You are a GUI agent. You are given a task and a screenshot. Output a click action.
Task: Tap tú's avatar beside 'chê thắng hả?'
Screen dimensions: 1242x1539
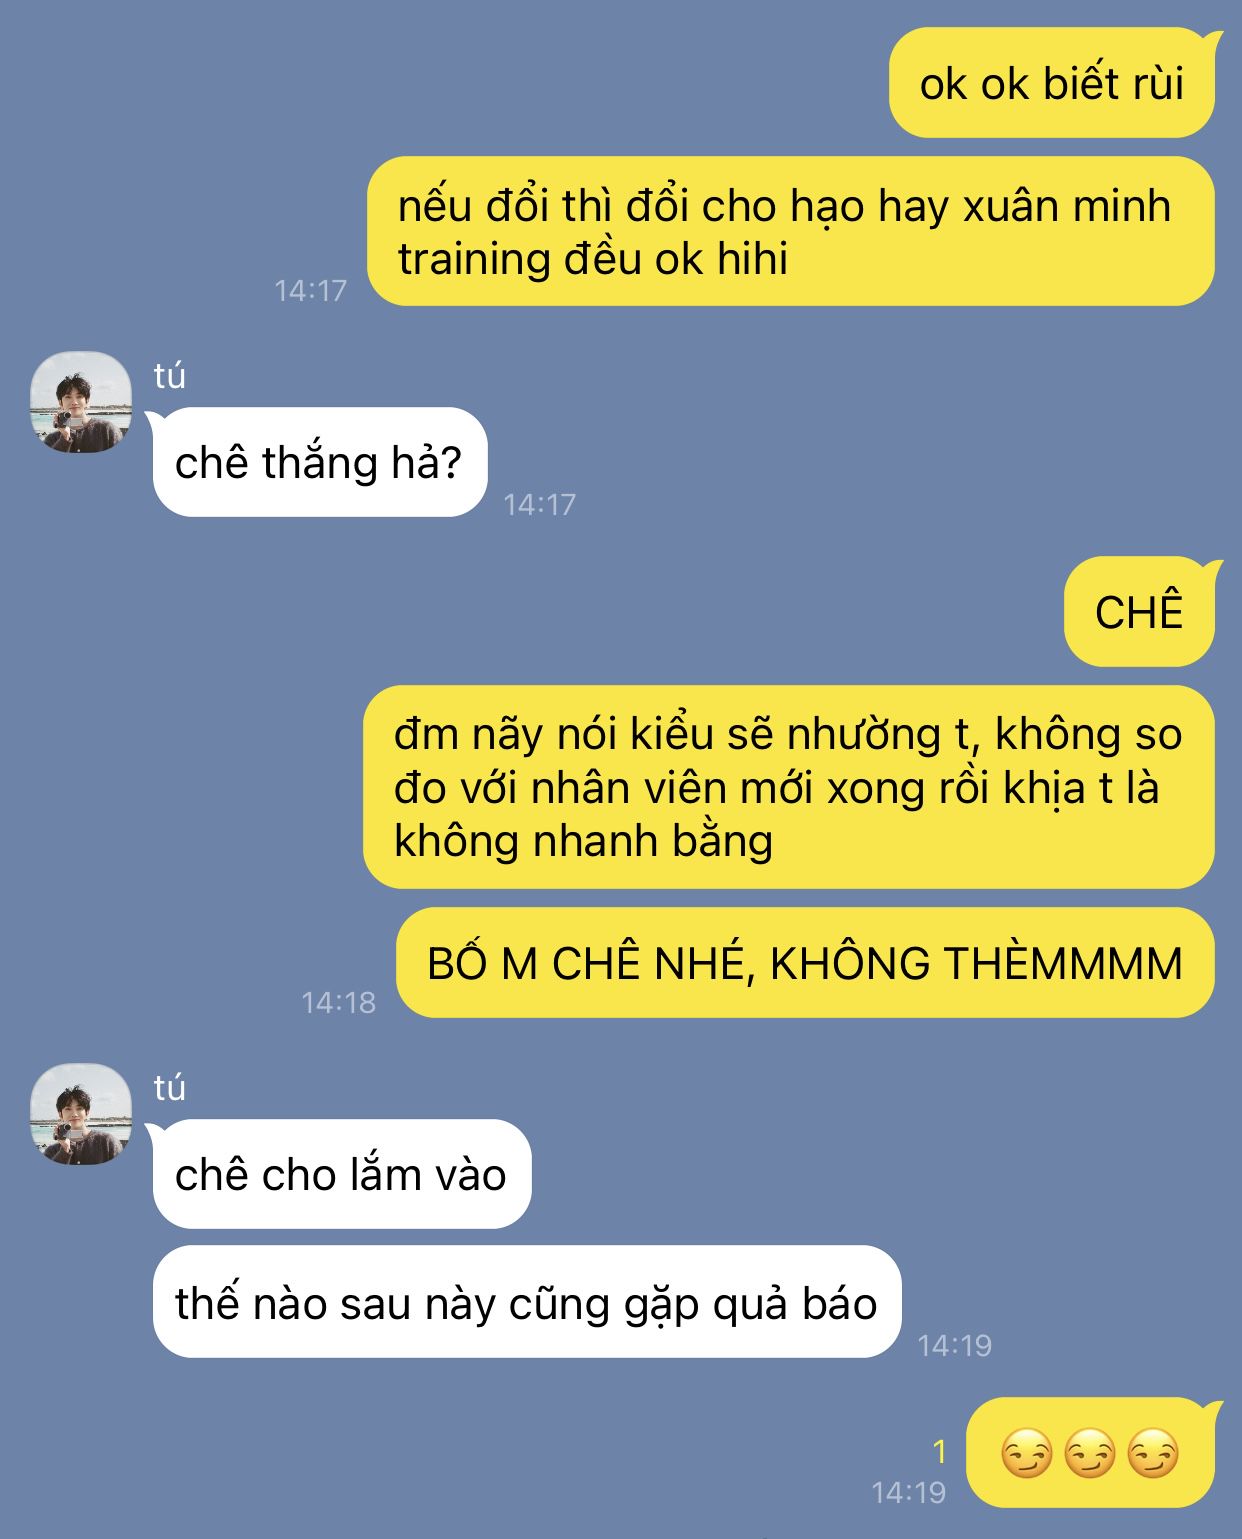[x=80, y=402]
